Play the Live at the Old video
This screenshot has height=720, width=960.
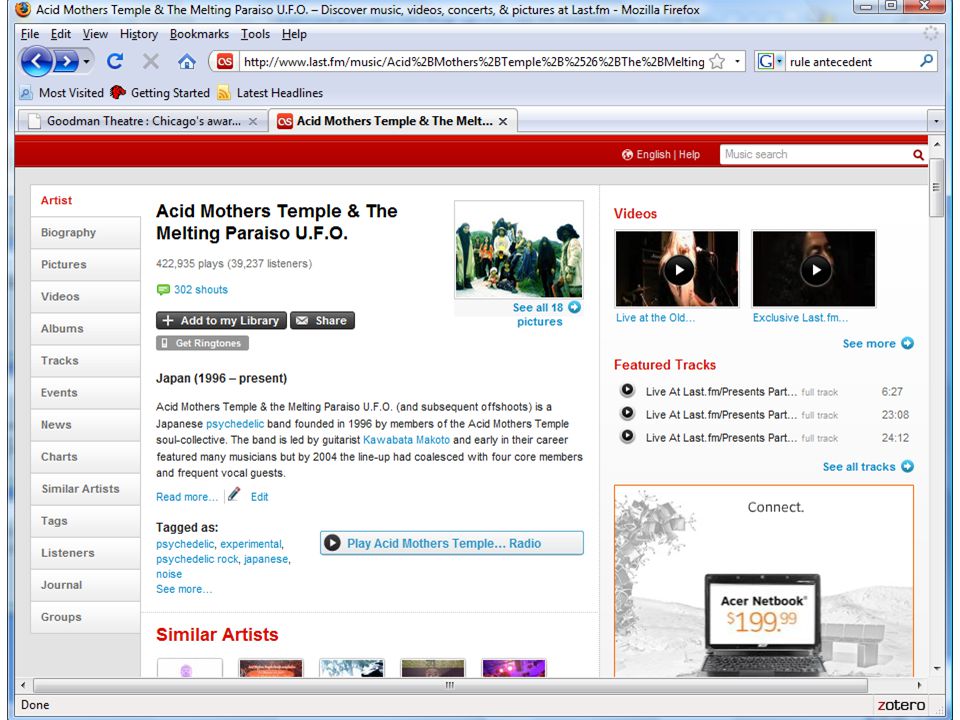tap(677, 269)
